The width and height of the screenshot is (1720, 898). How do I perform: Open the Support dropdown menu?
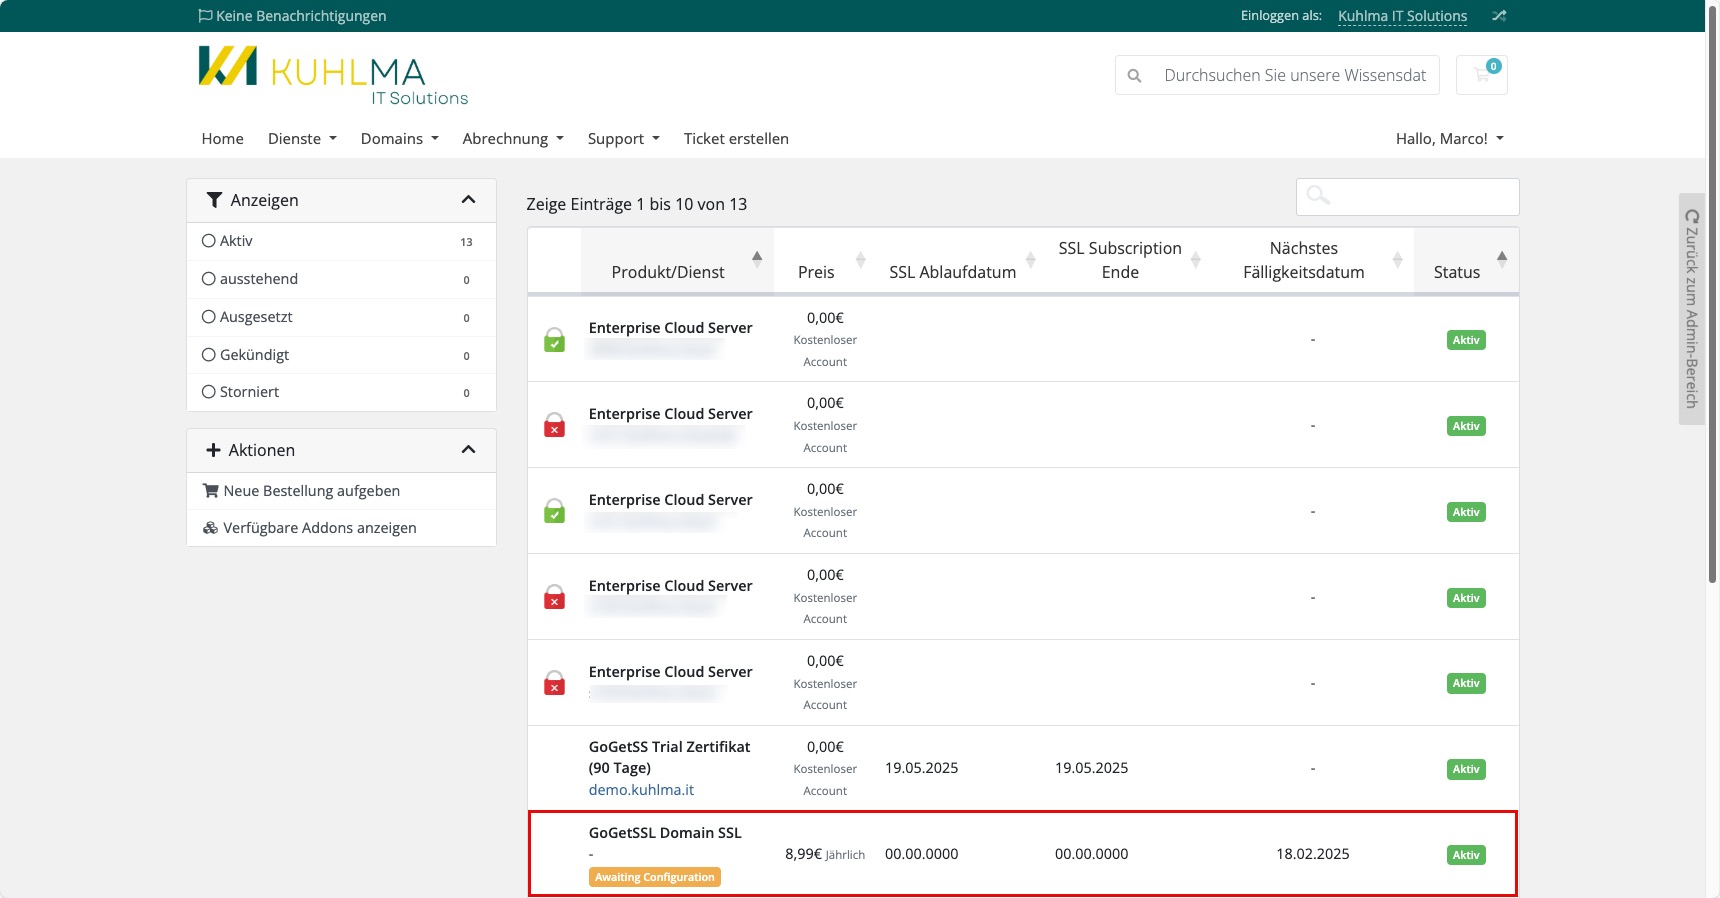pyautogui.click(x=624, y=138)
